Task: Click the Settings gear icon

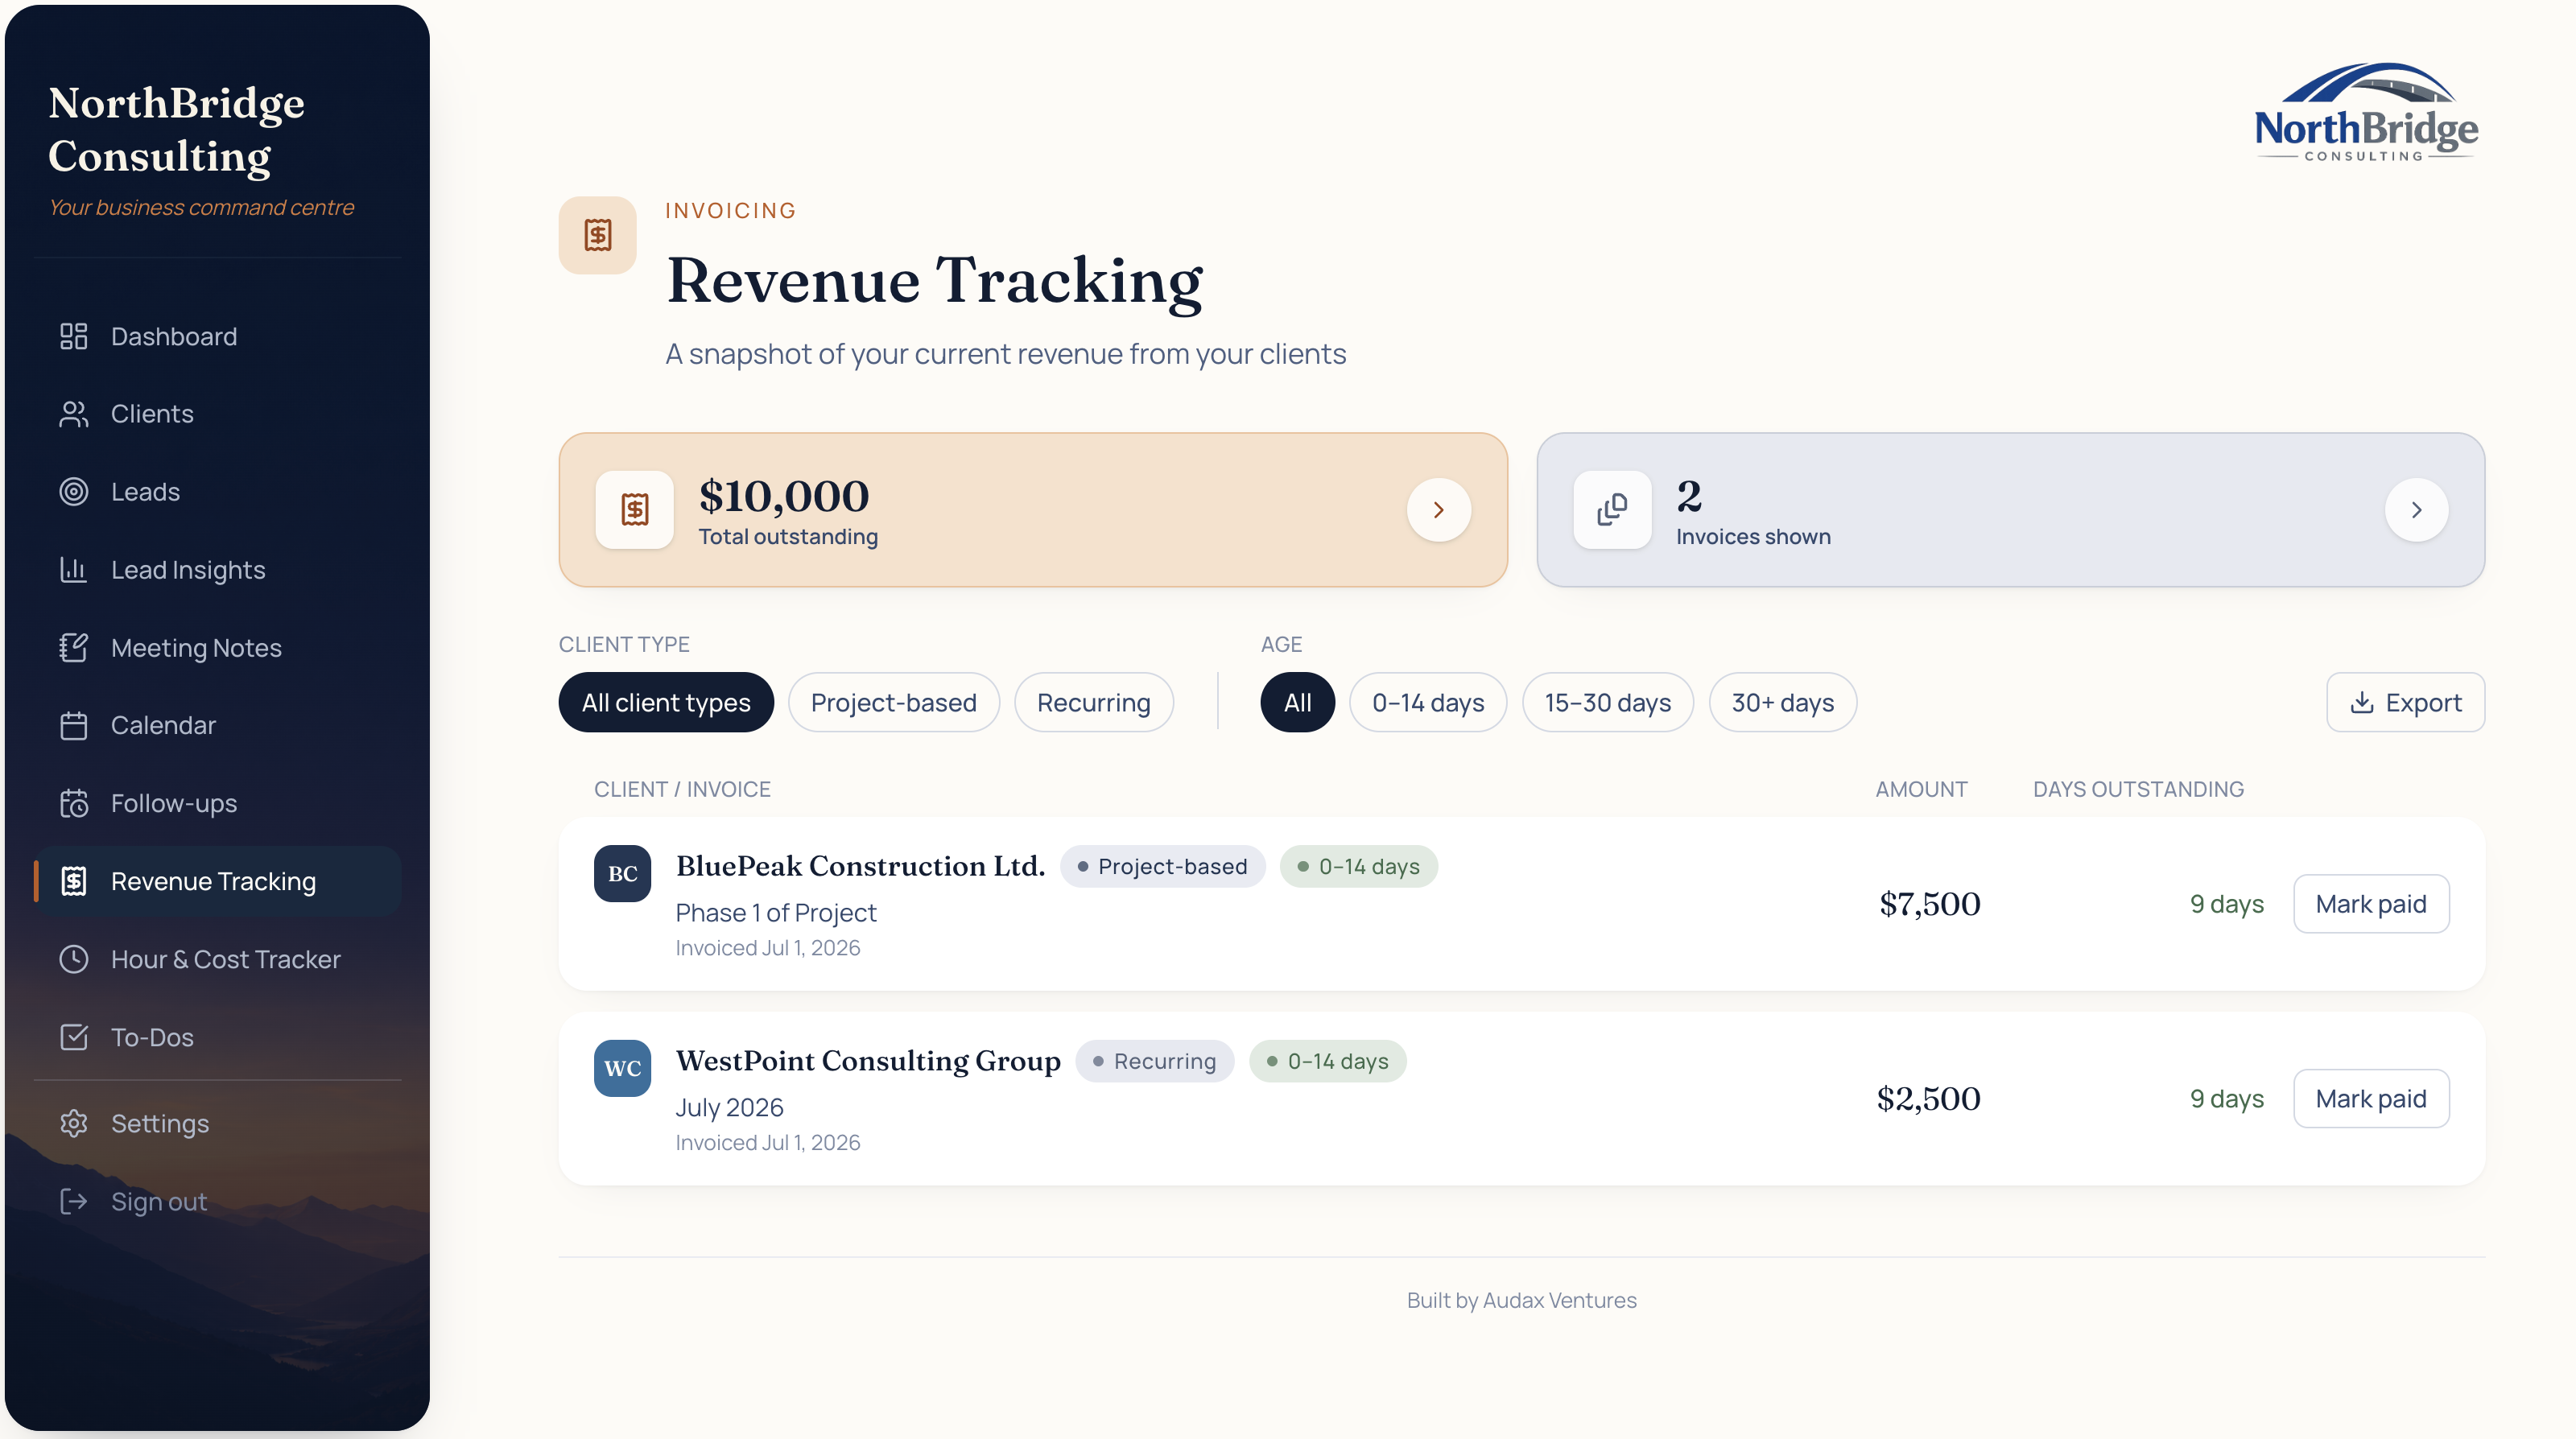Action: [x=73, y=1123]
